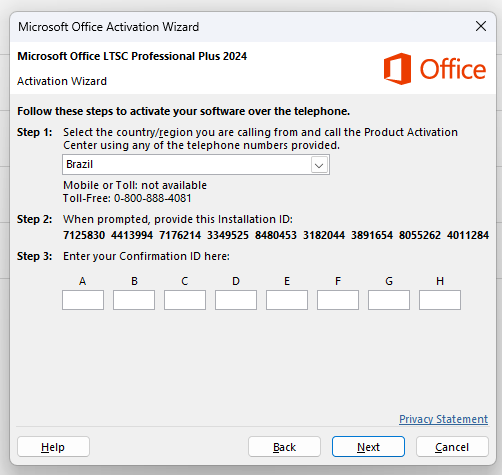Click the 'Activation Wizard' subtitle text

[x=62, y=81]
